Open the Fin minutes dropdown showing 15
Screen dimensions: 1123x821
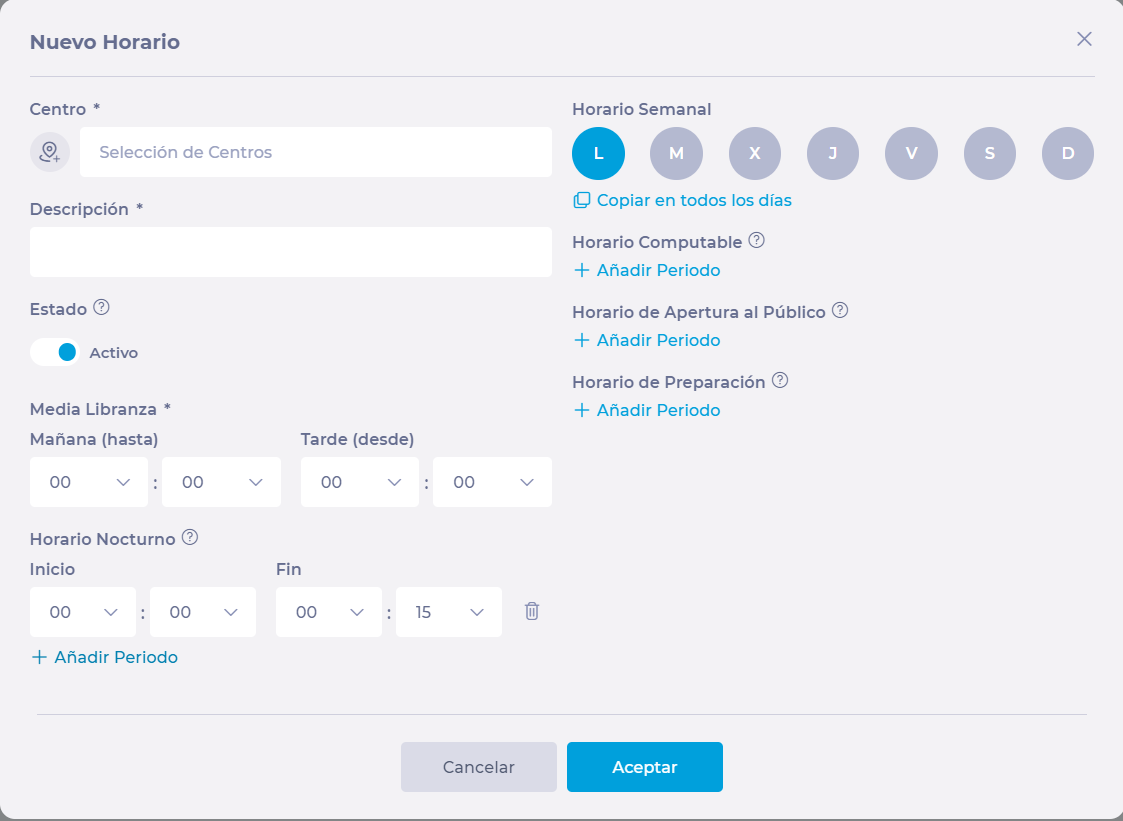point(449,612)
